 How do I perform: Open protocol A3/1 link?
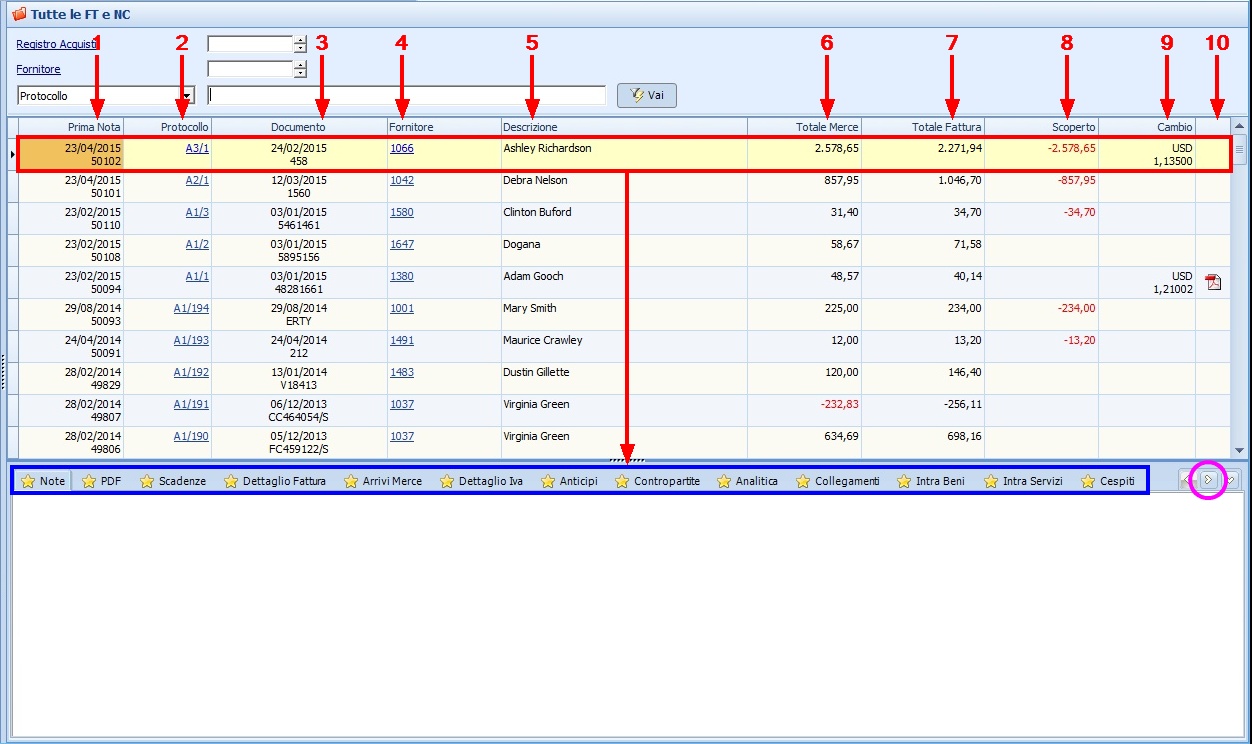[197, 148]
